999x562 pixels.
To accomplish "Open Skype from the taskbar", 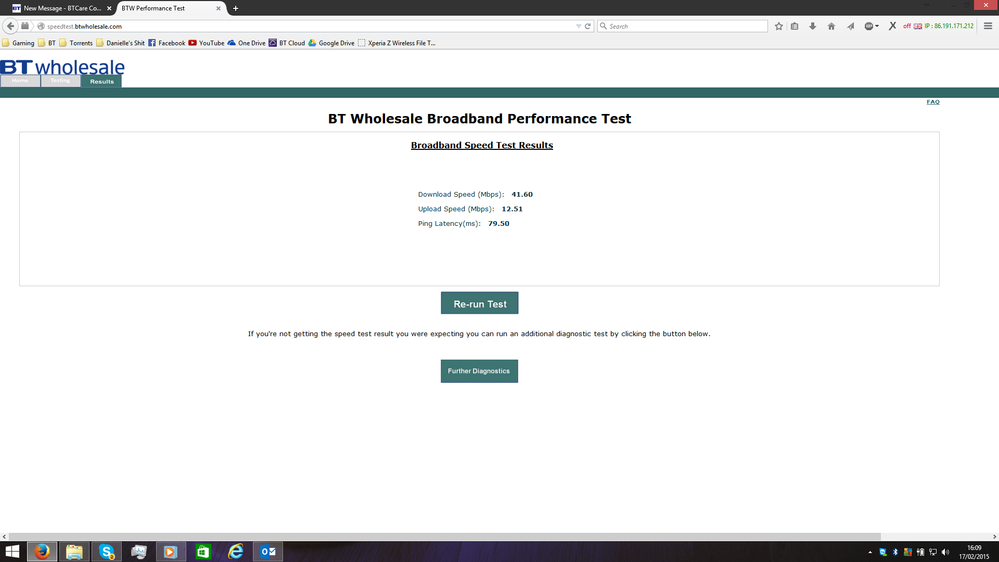I will (106, 552).
